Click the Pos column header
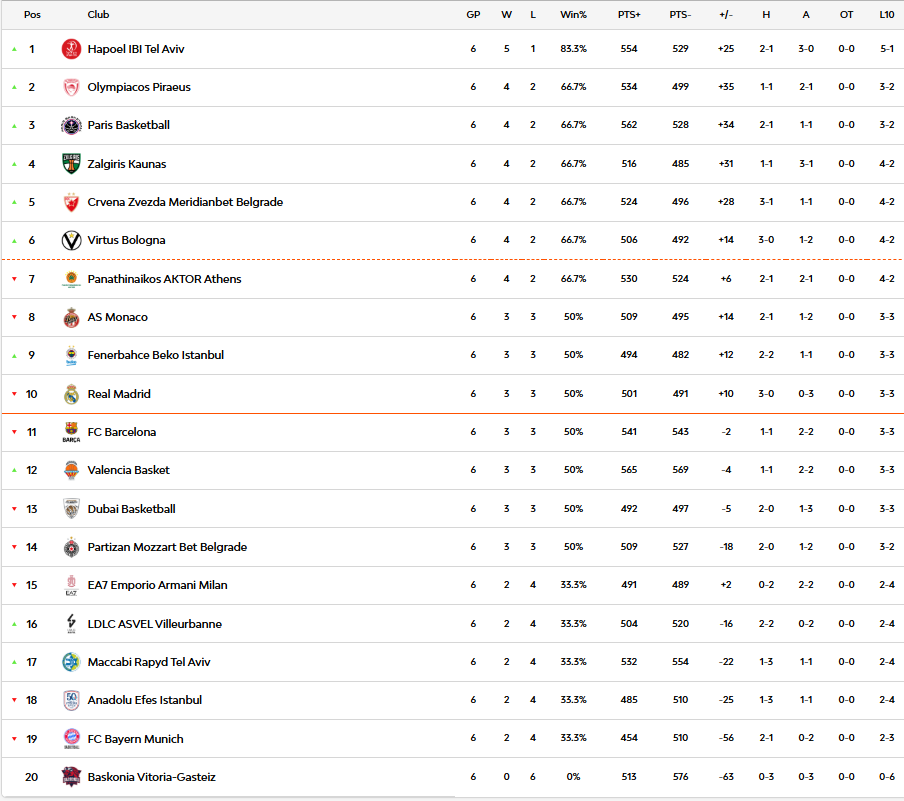The height and width of the screenshot is (801, 904). click(32, 15)
